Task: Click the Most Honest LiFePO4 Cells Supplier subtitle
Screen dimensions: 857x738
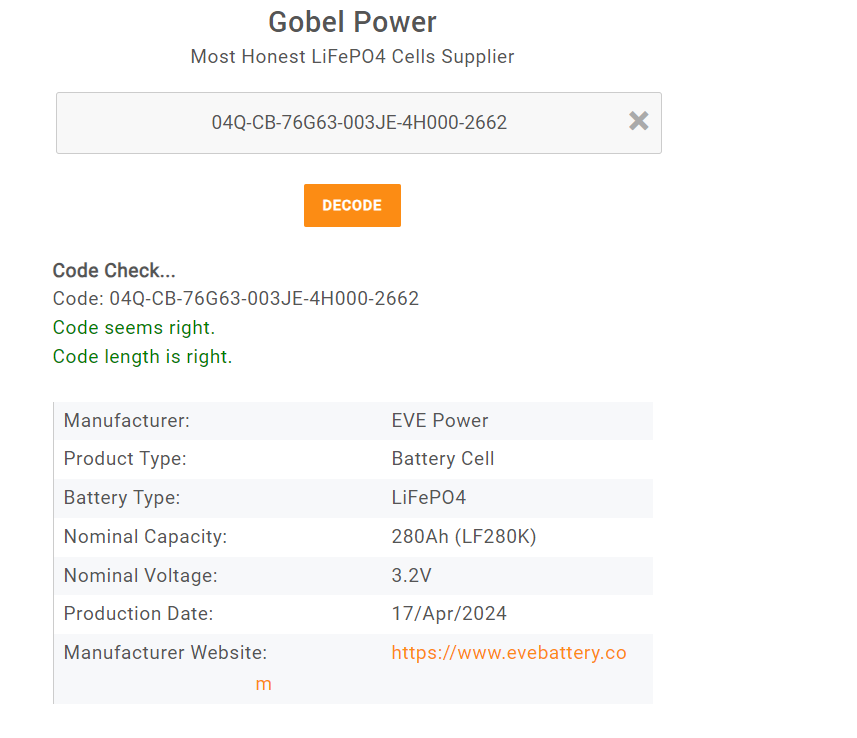Action: click(x=352, y=57)
